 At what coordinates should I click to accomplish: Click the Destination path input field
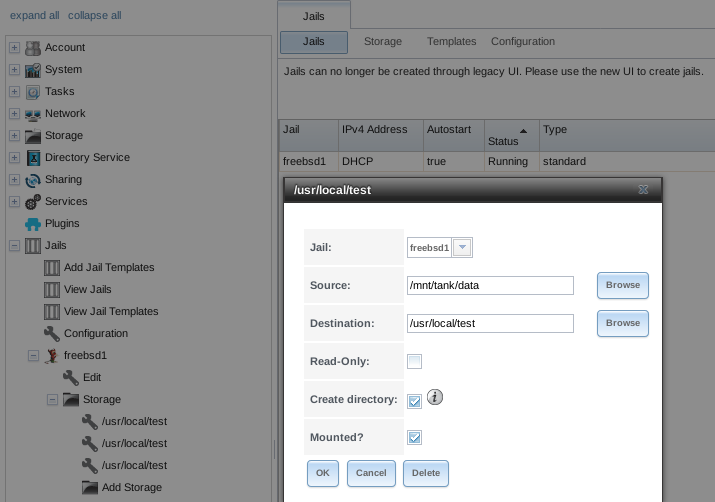point(490,323)
